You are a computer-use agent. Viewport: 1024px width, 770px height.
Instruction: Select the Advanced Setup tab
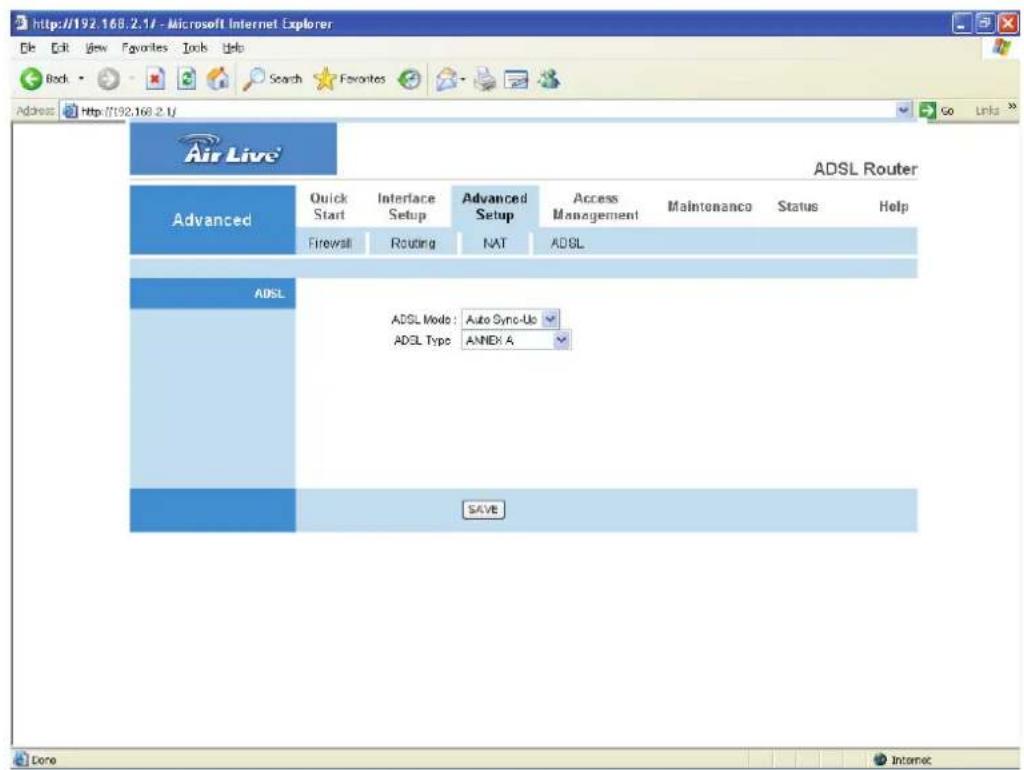coord(494,206)
